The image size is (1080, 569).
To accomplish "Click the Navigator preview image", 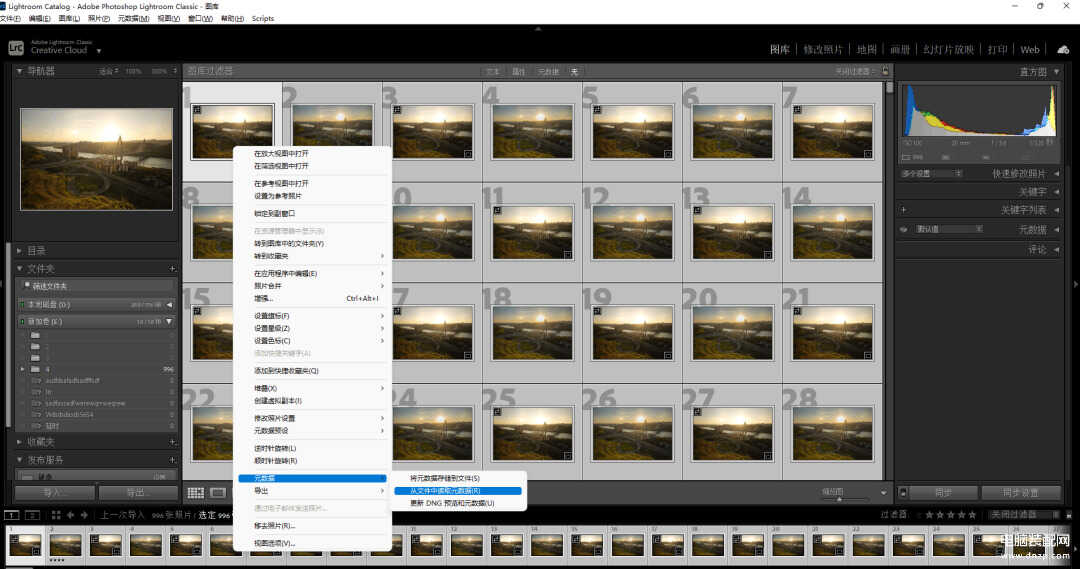I will click(x=96, y=159).
